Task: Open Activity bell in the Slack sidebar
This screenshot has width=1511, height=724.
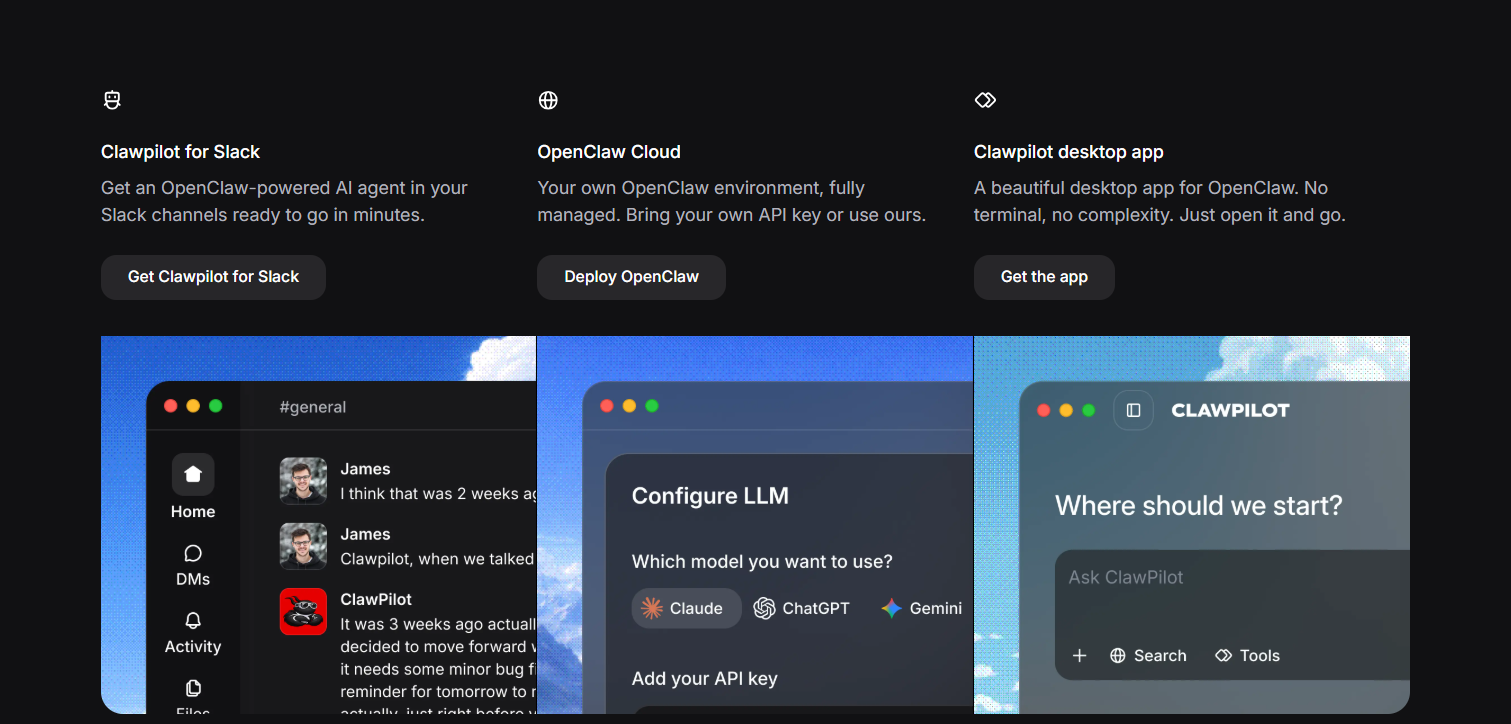Action: [193, 633]
